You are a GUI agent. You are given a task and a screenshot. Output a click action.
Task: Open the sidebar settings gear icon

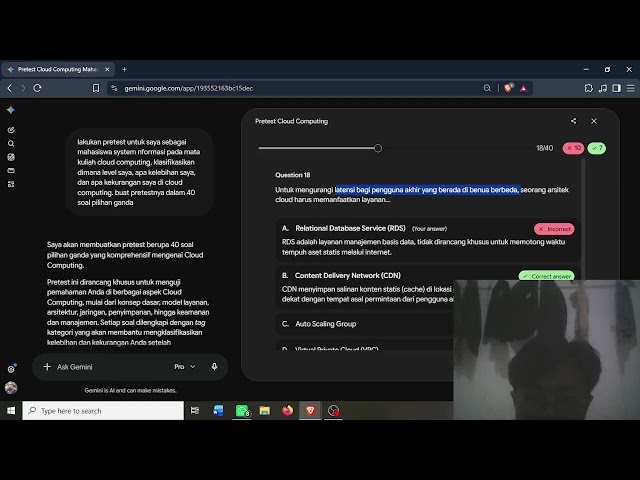tap(11, 369)
